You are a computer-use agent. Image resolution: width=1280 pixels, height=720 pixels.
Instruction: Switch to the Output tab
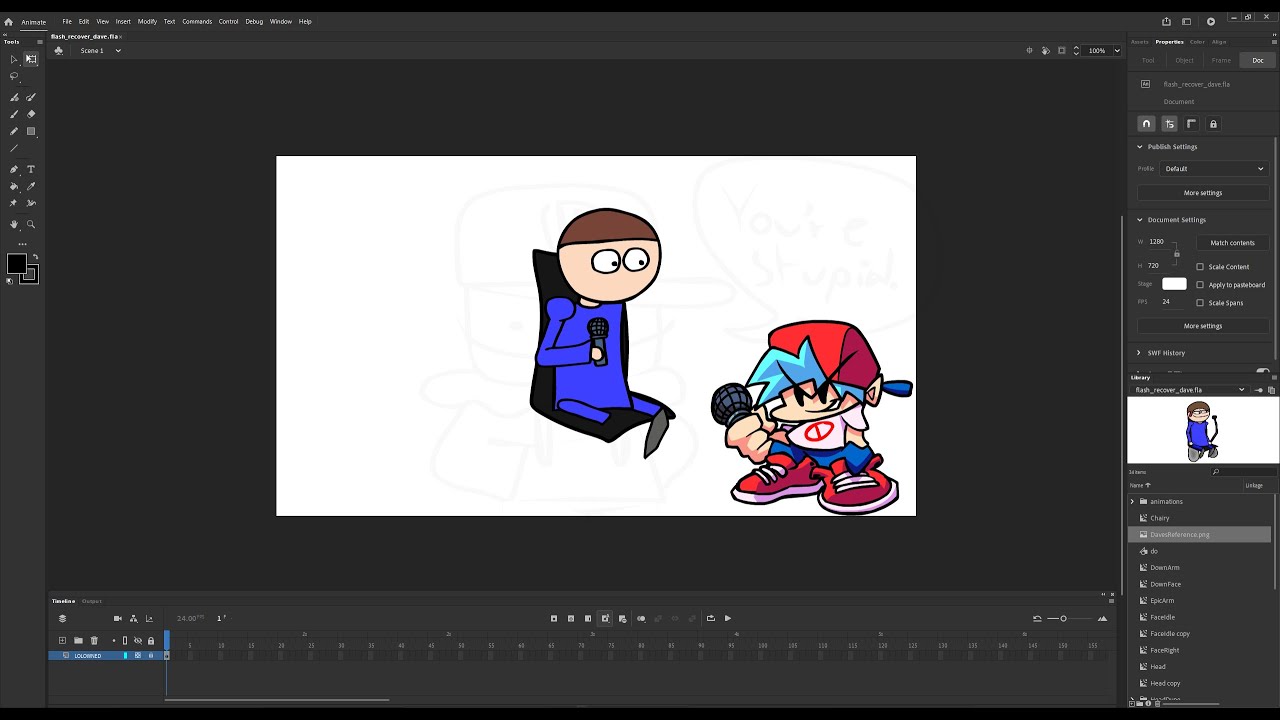coord(92,601)
